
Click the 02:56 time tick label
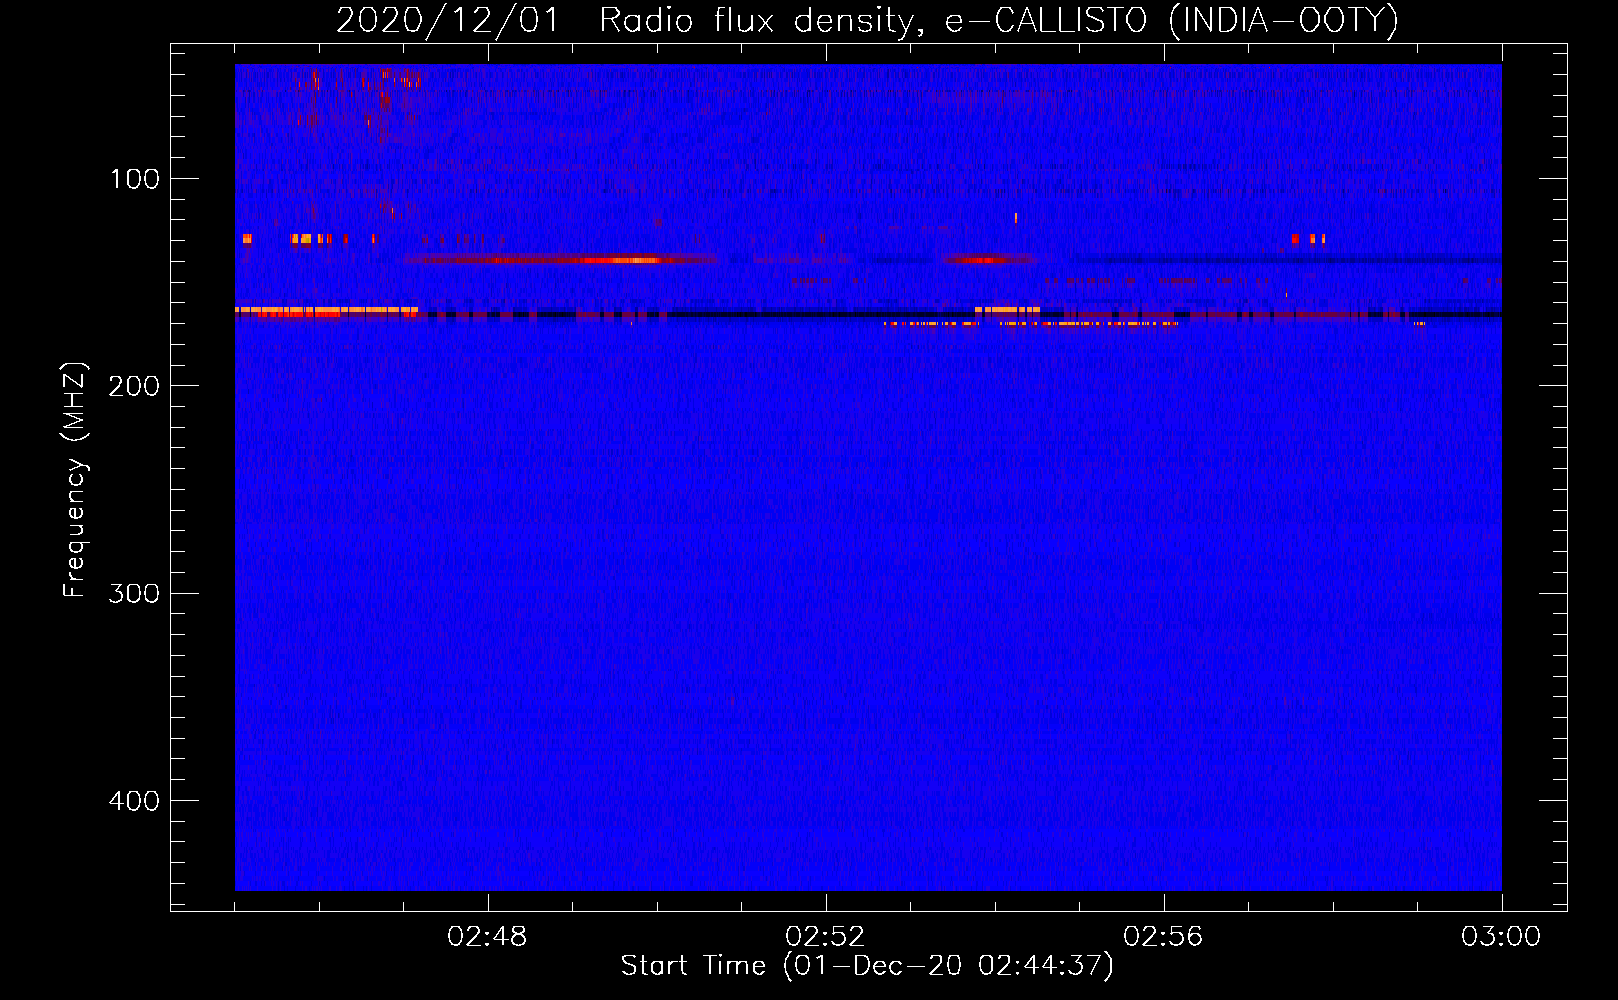coord(1163,937)
